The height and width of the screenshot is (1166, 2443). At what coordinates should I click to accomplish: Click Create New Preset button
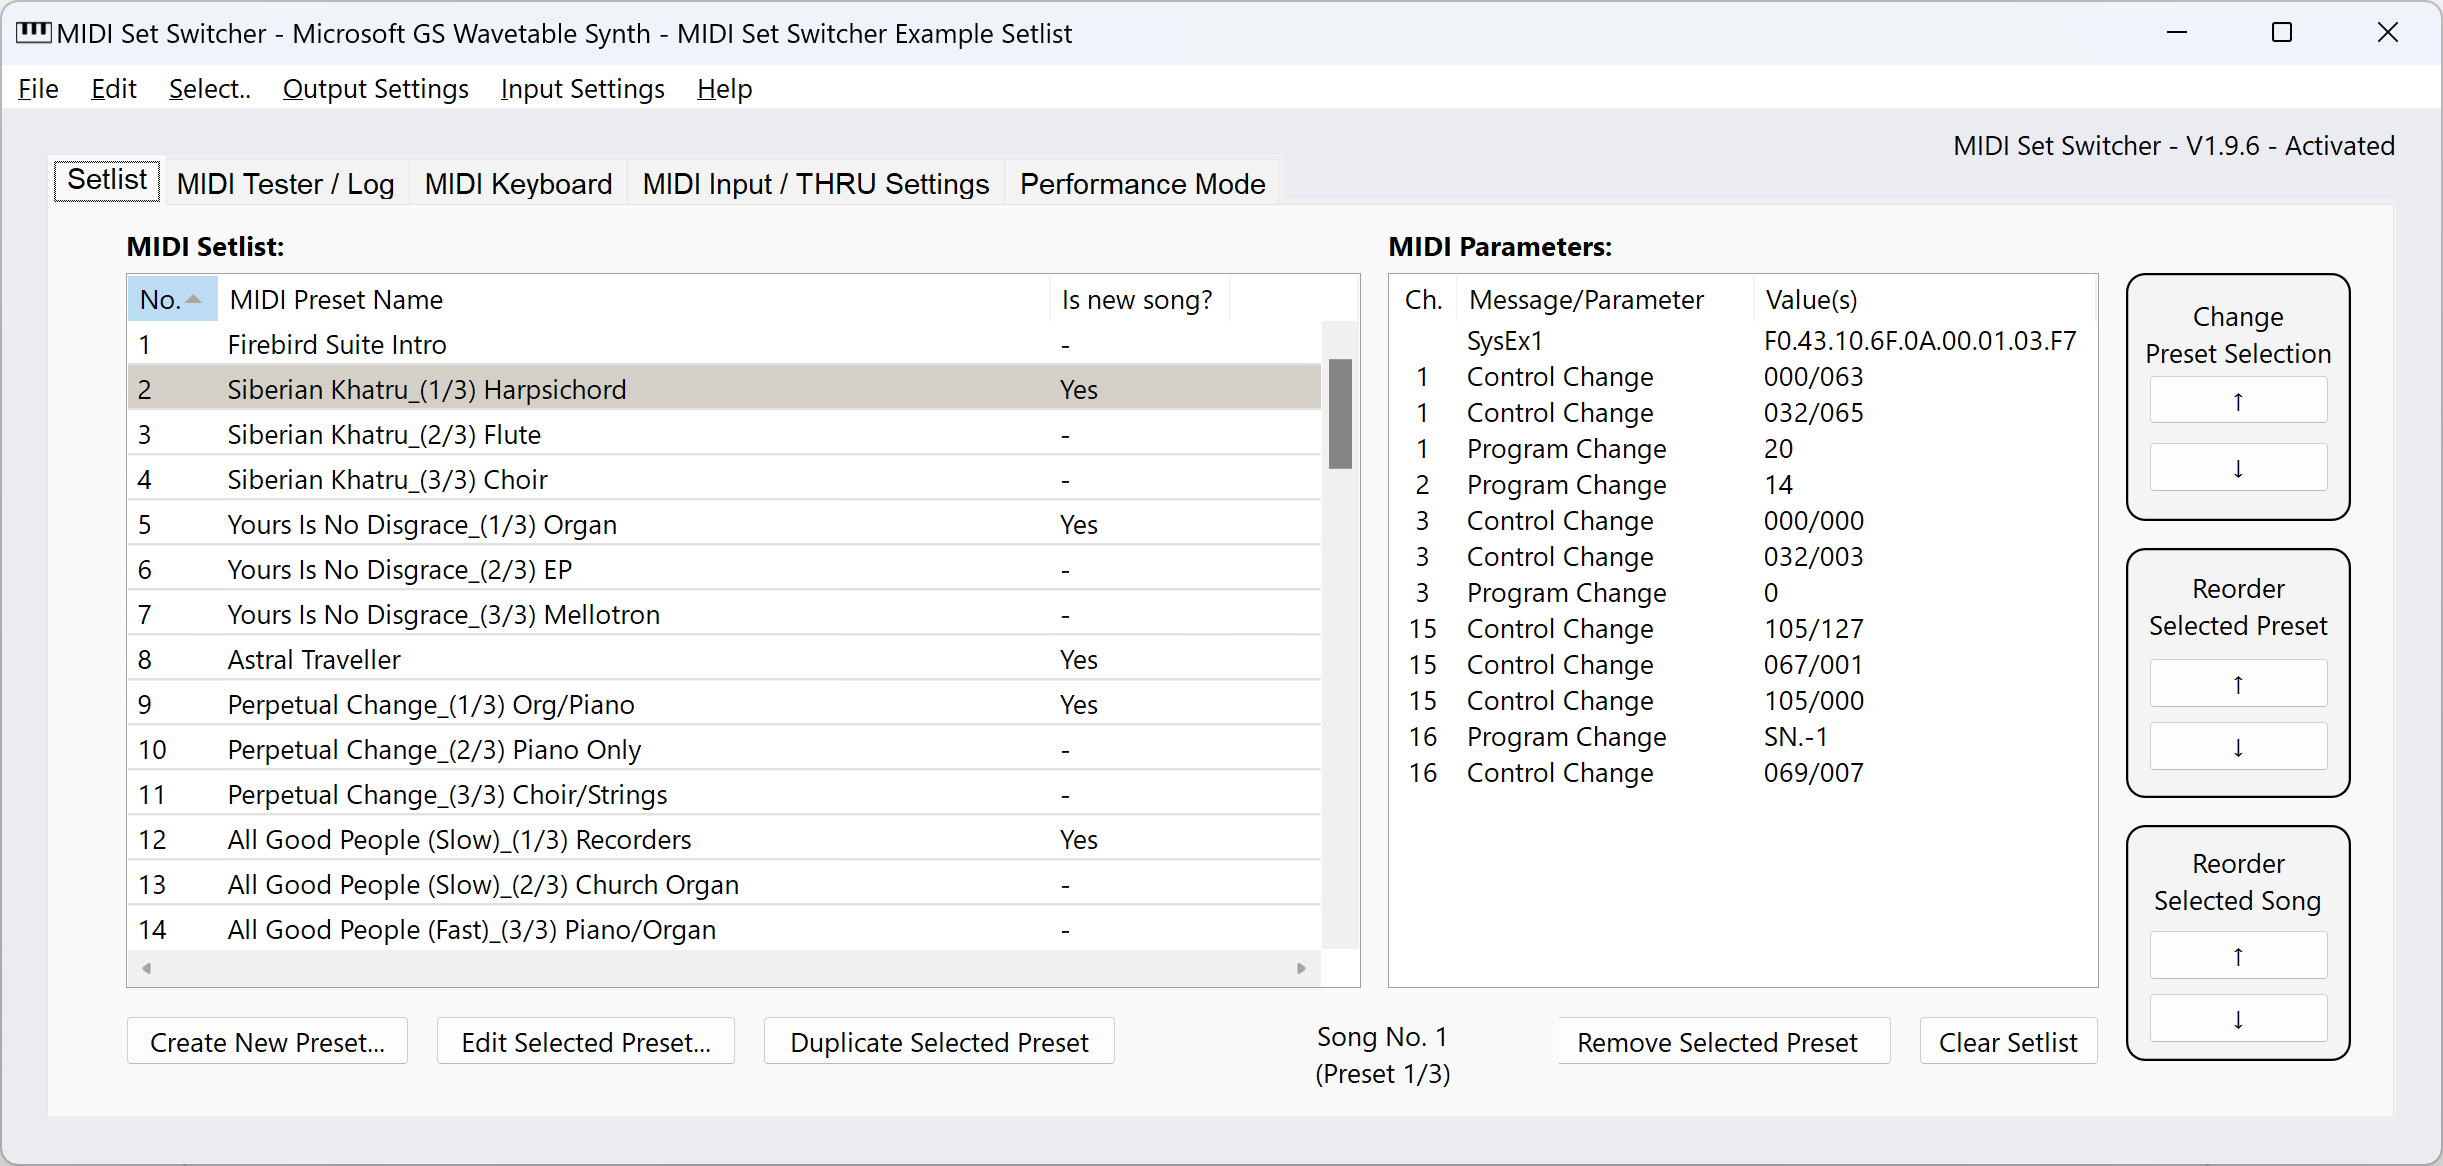[267, 1042]
